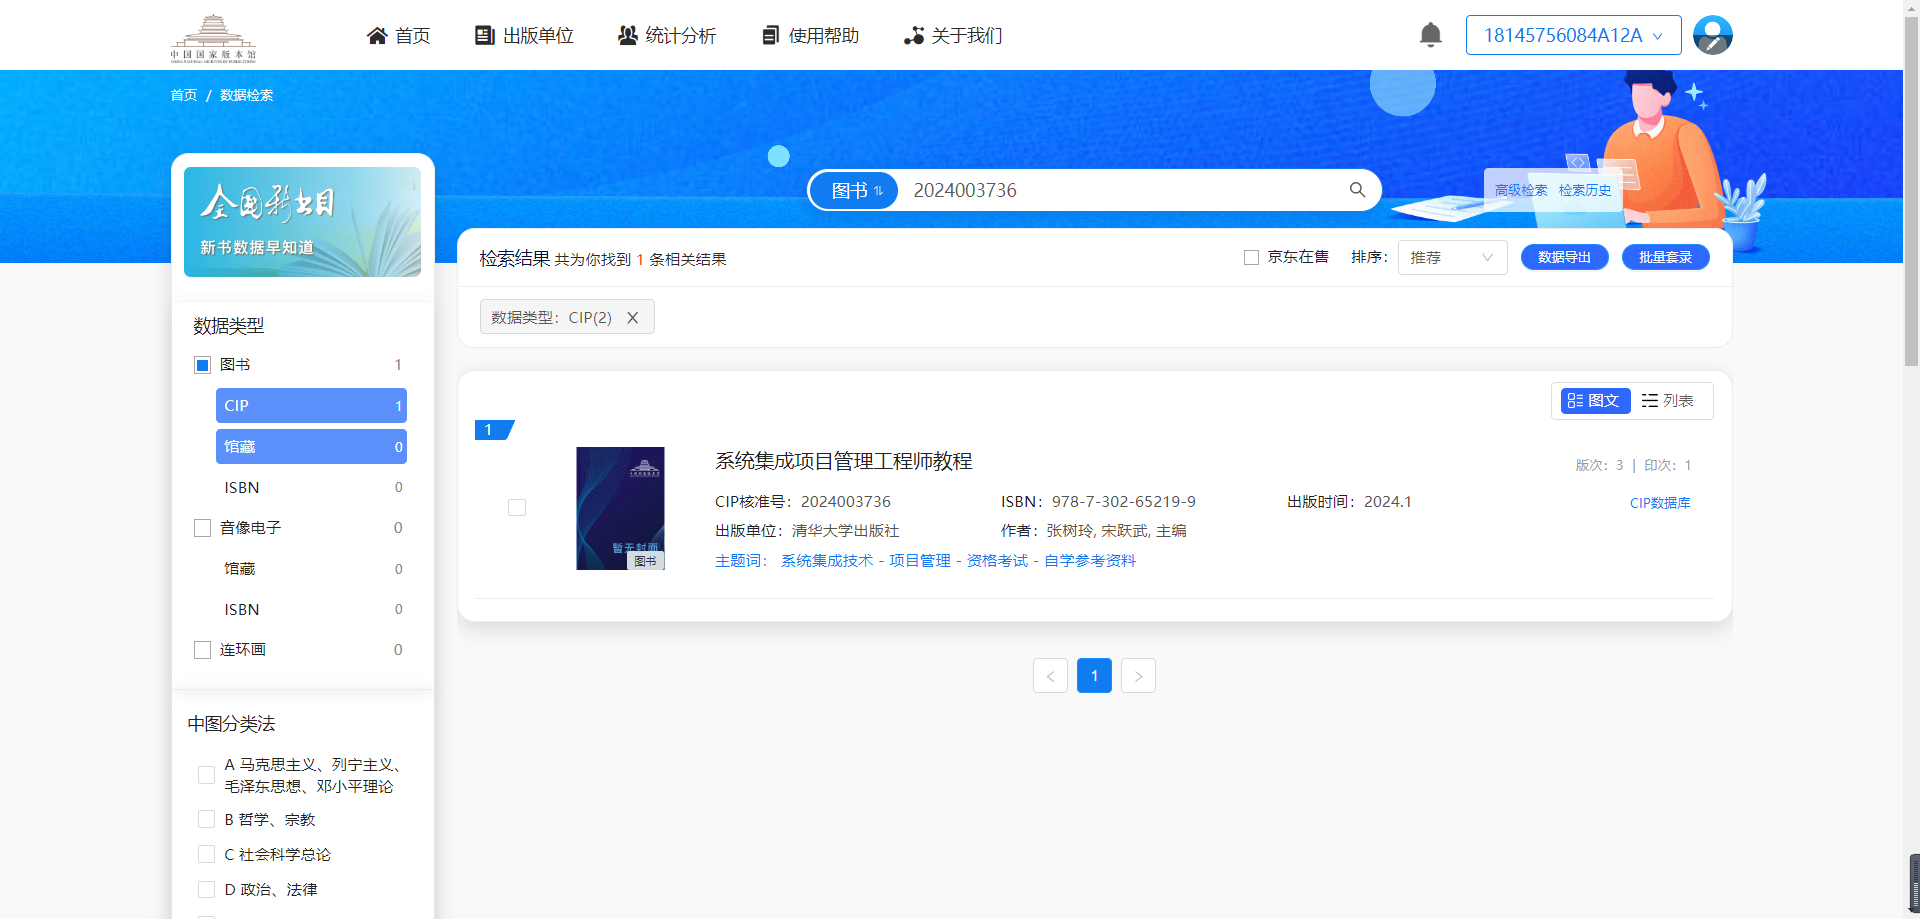This screenshot has width=1920, height=919.
Task: Select the book result row checkbox
Action: [517, 508]
